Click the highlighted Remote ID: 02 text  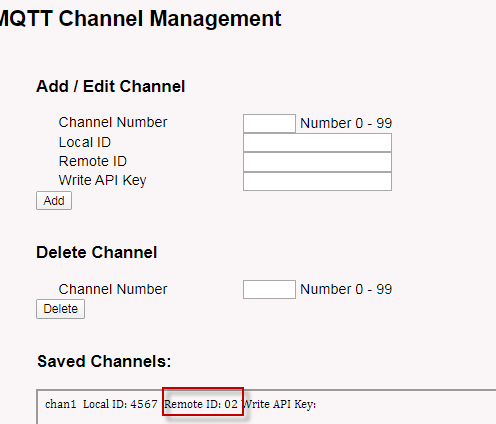201,404
